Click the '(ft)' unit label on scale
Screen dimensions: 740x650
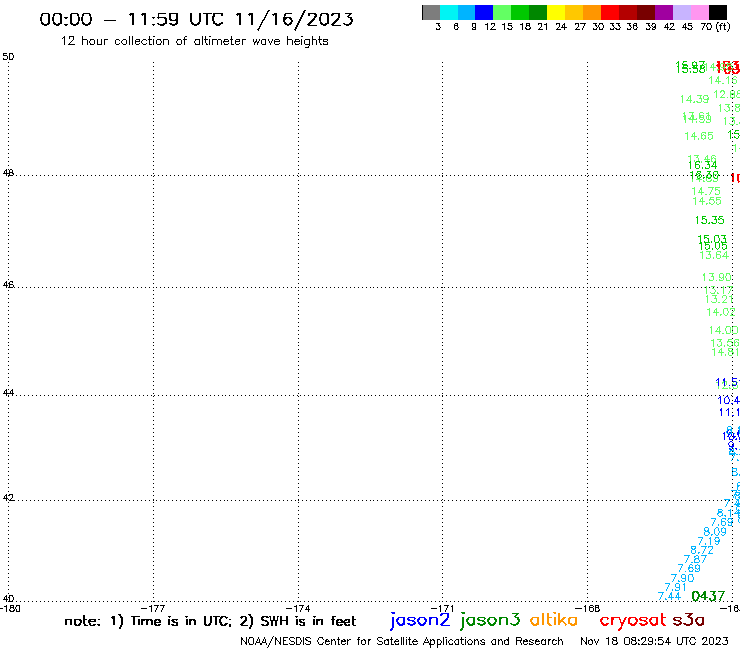pyautogui.click(x=723, y=26)
